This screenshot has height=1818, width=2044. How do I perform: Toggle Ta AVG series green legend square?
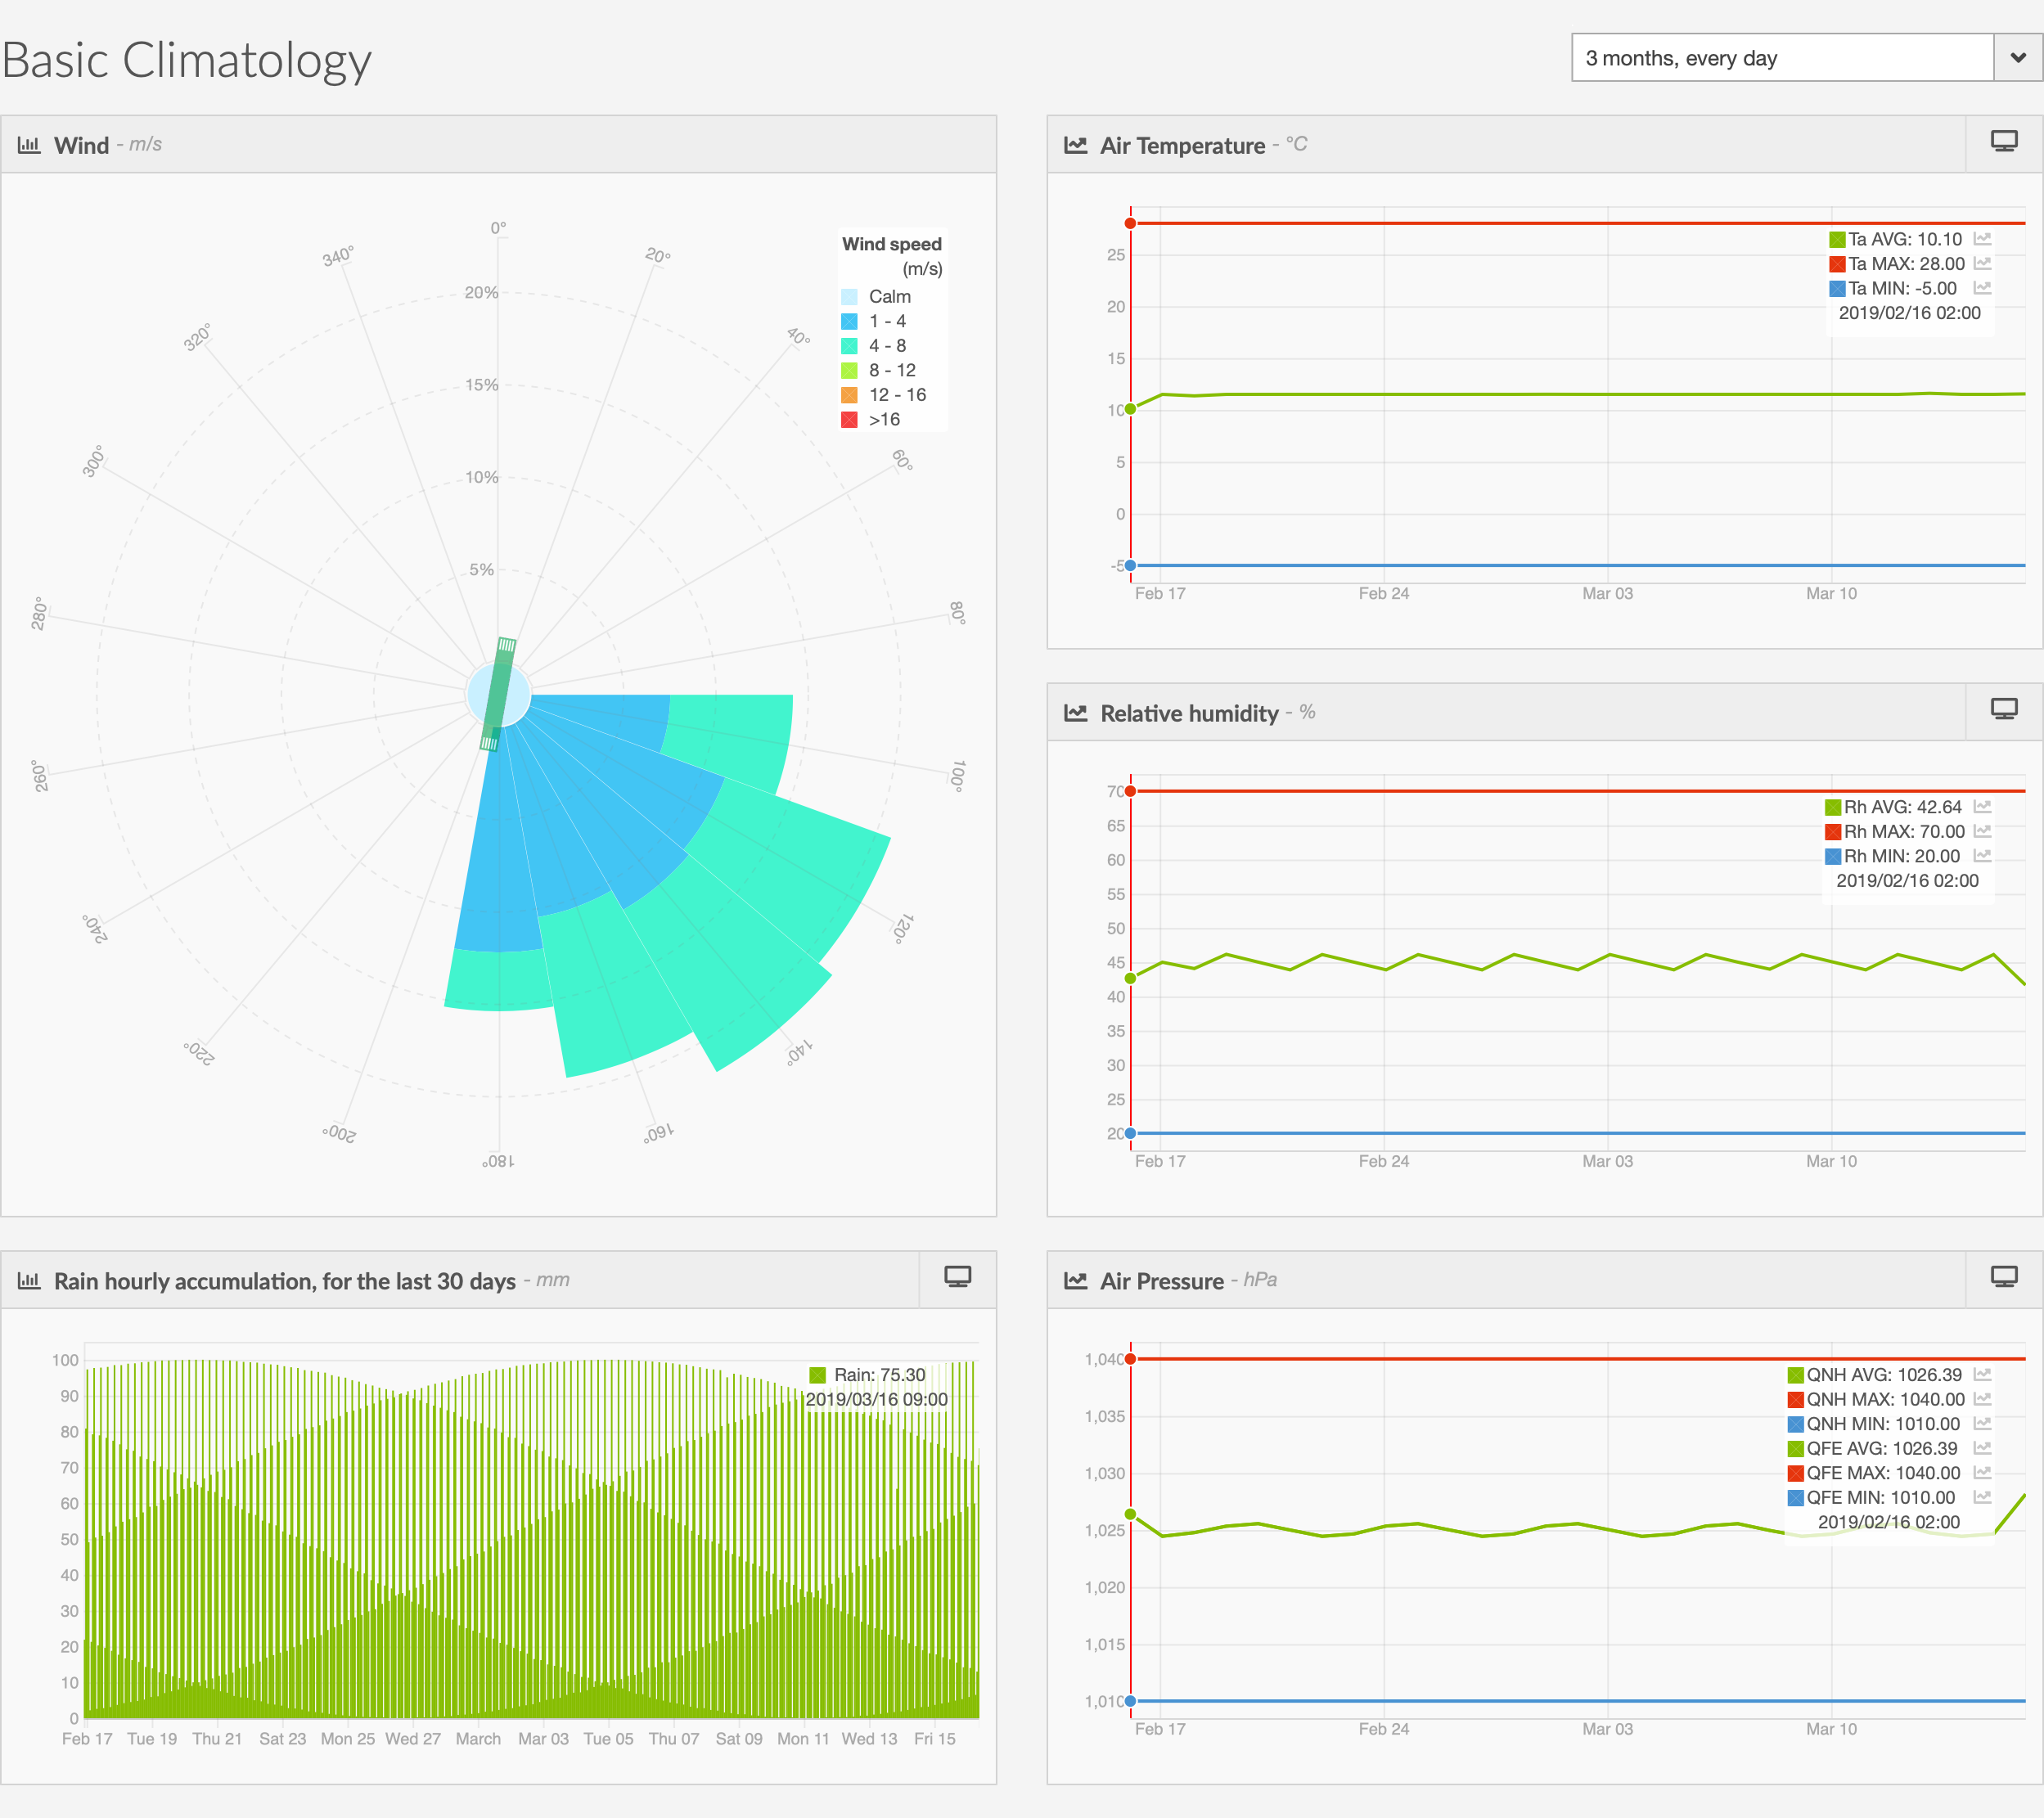[1837, 239]
